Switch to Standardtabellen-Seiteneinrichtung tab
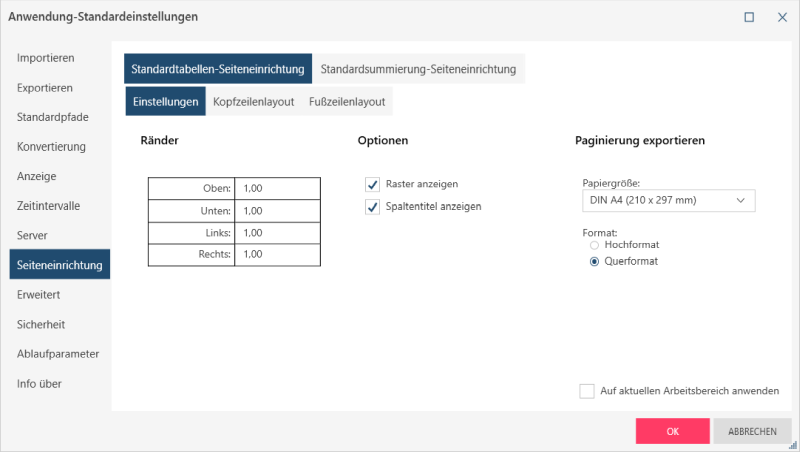Image resolution: width=800 pixels, height=452 pixels. pyautogui.click(x=218, y=69)
